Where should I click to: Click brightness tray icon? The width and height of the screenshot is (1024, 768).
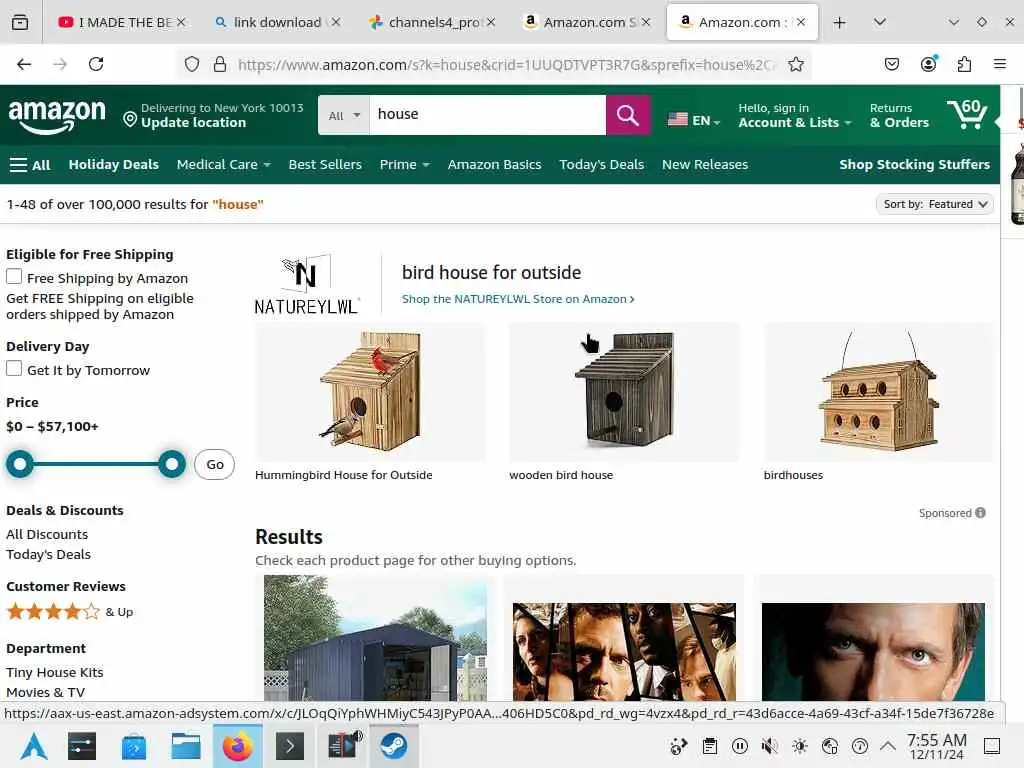point(799,746)
